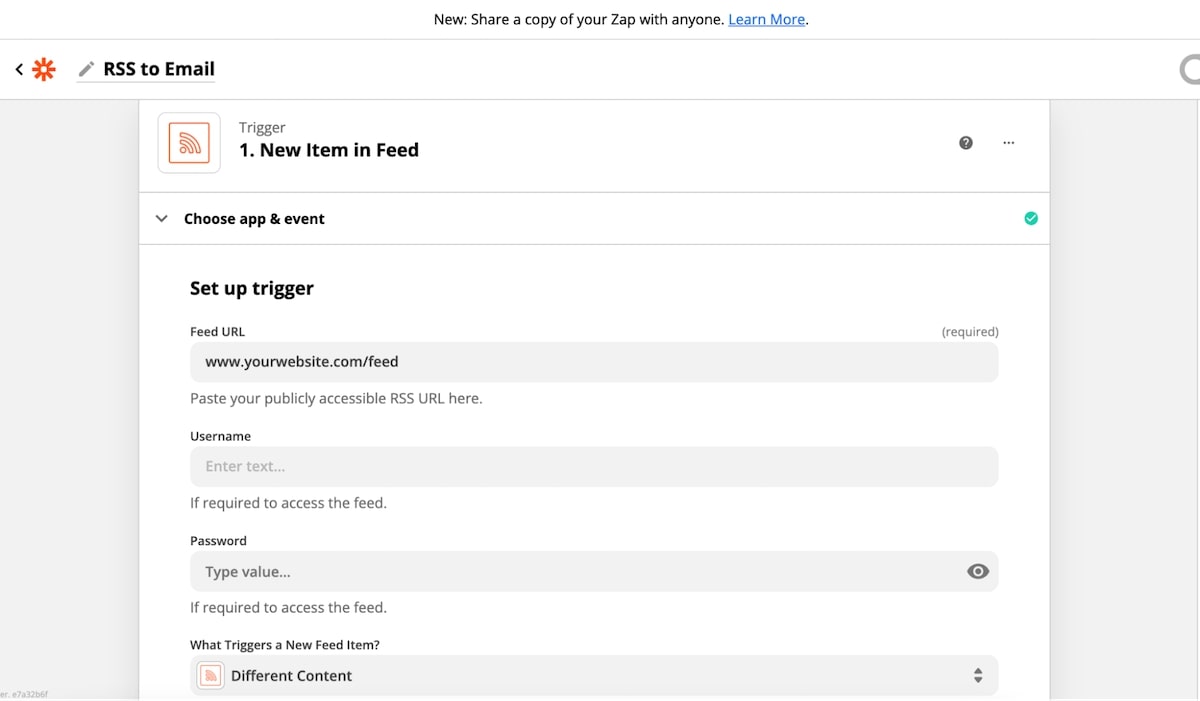
Task: Click the small RSS icon in the Different Content field
Action: coord(211,676)
